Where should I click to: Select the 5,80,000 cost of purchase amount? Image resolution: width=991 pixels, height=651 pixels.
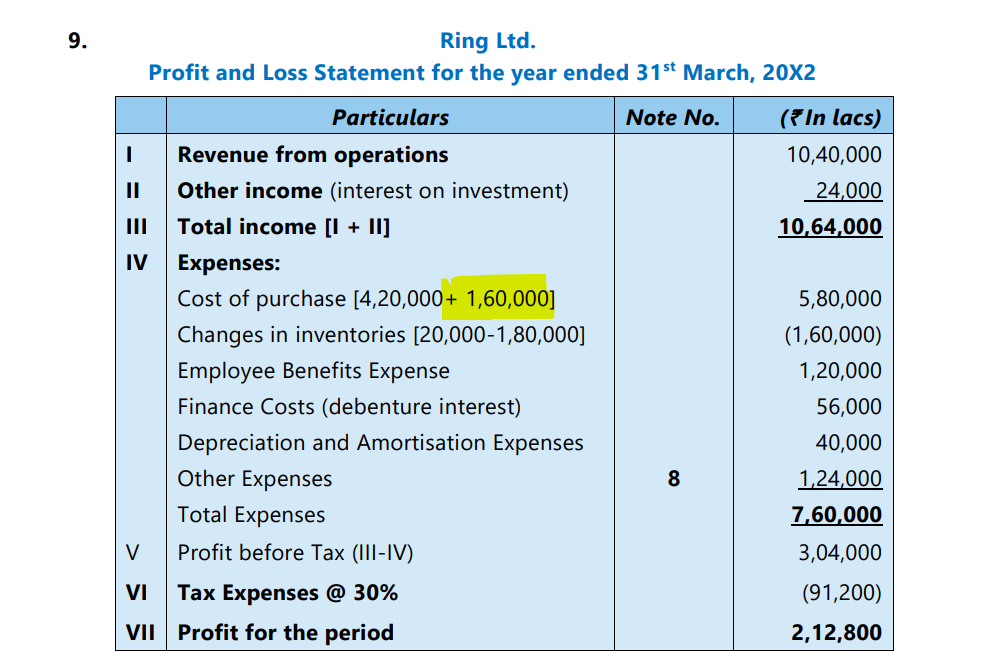840,299
